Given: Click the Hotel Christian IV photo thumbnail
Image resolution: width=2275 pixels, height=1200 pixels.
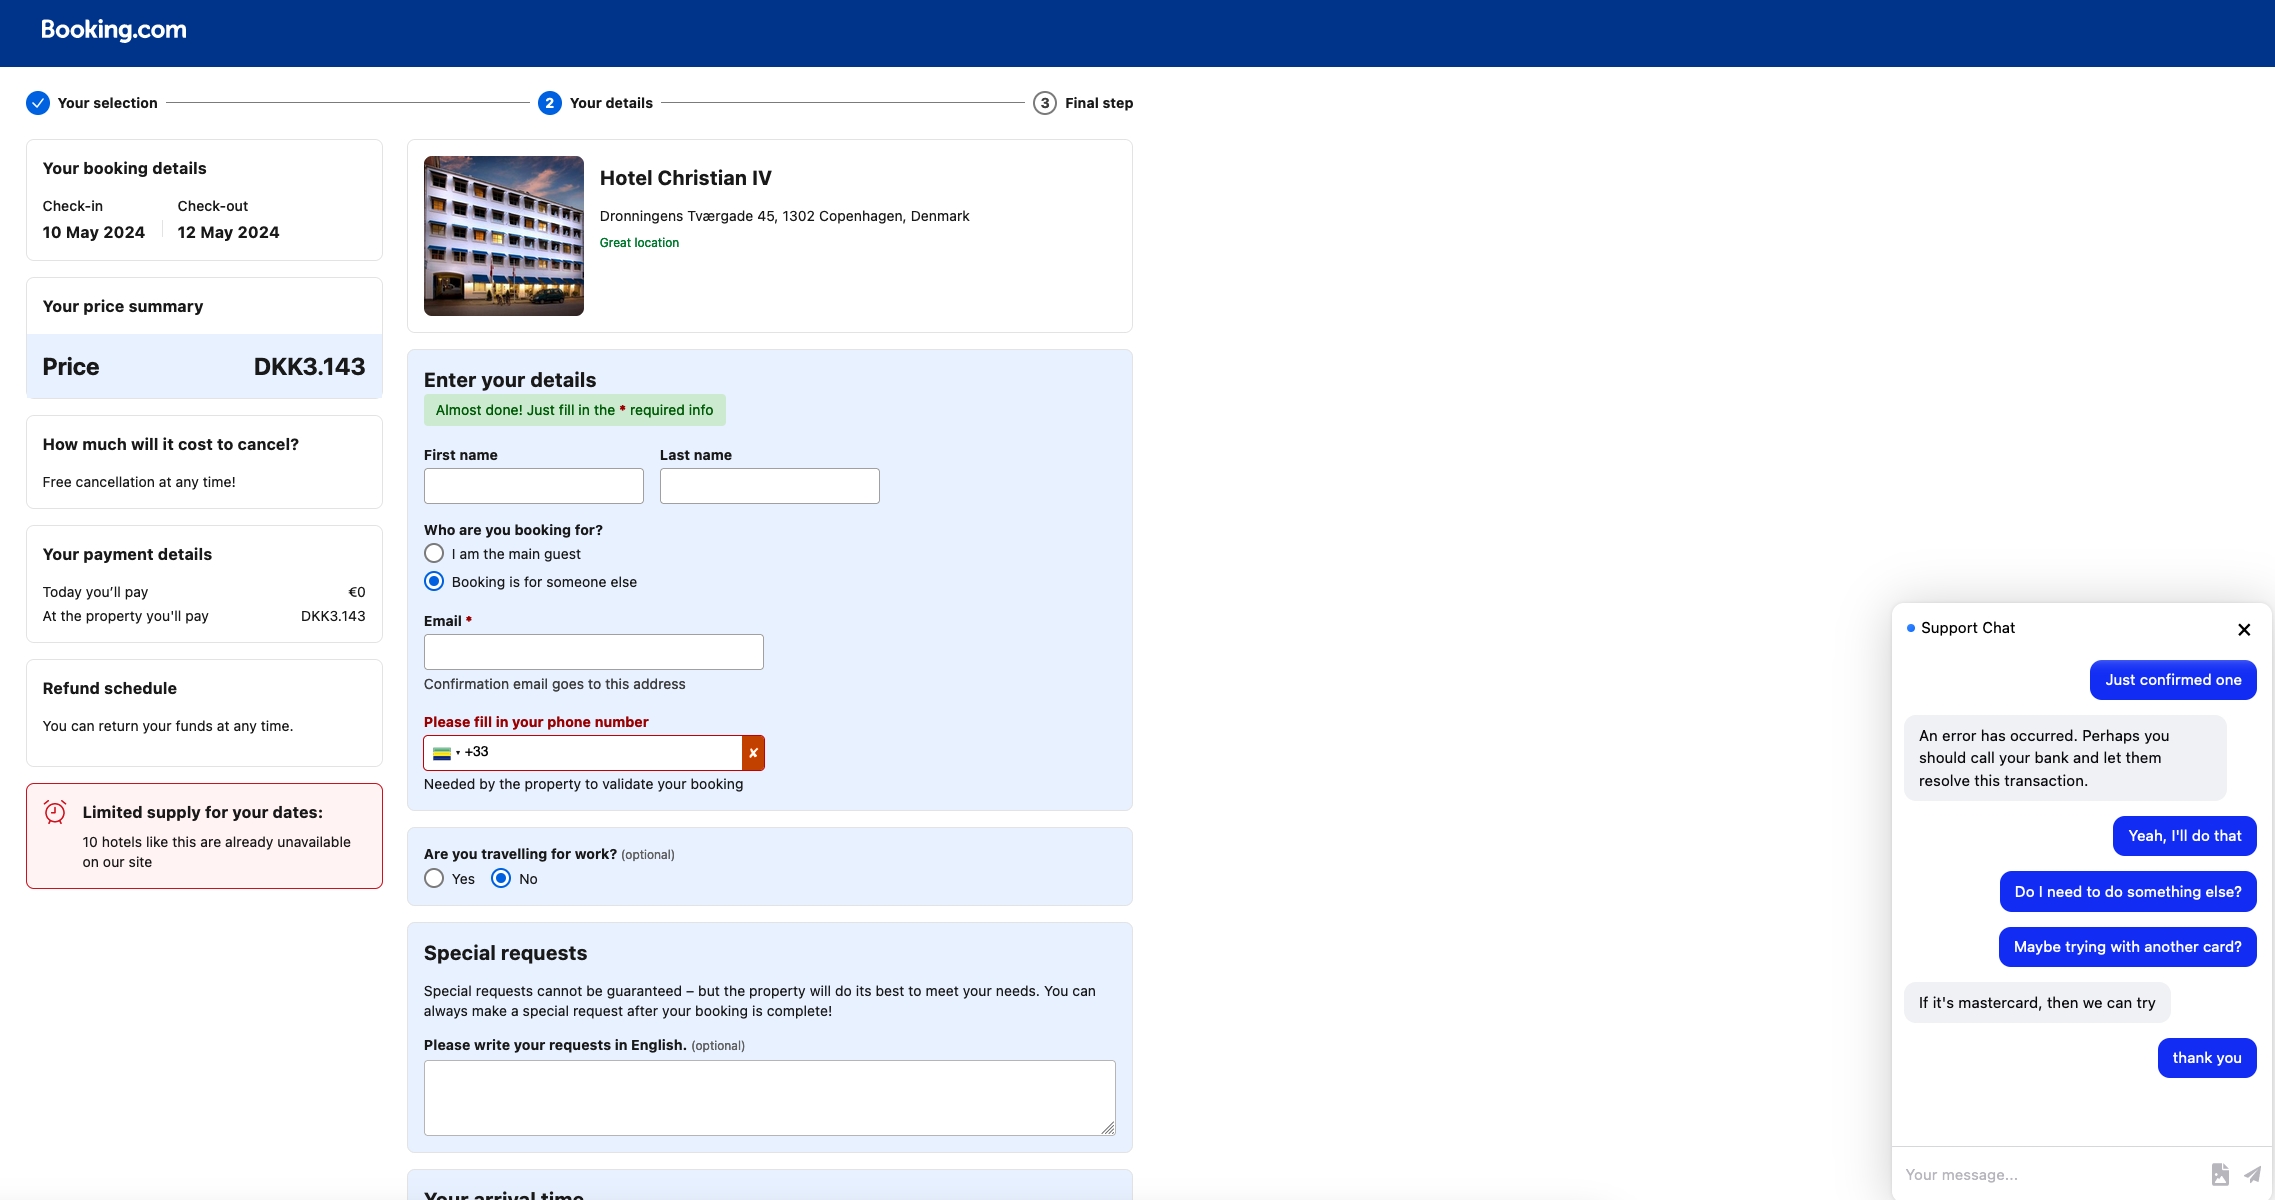Looking at the screenshot, I should tap(503, 236).
